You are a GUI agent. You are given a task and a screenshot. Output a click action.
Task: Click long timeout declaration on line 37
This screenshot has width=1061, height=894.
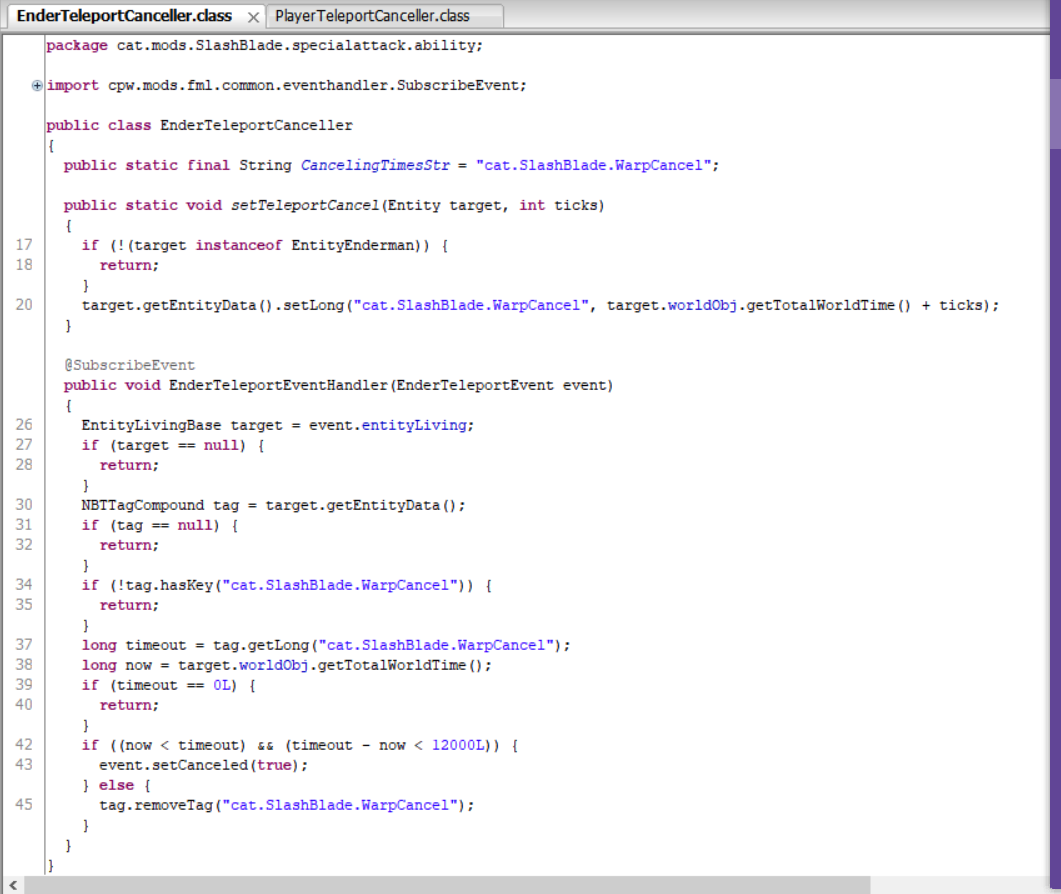point(326,645)
